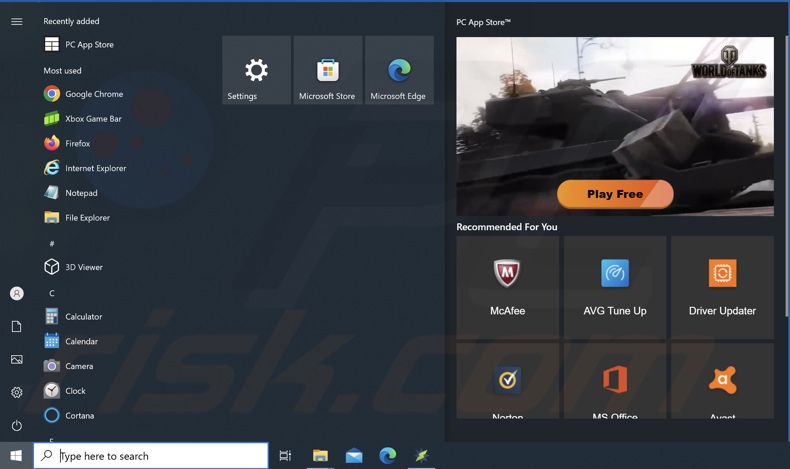Launch 3D Viewer app

point(74,266)
